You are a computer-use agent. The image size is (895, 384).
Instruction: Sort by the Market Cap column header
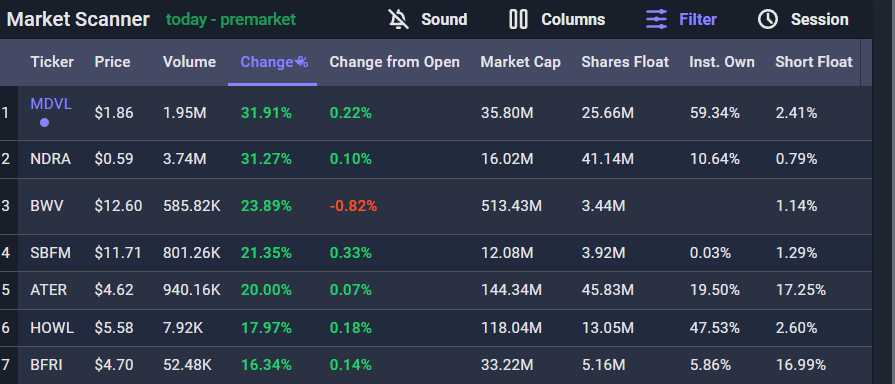coord(521,62)
